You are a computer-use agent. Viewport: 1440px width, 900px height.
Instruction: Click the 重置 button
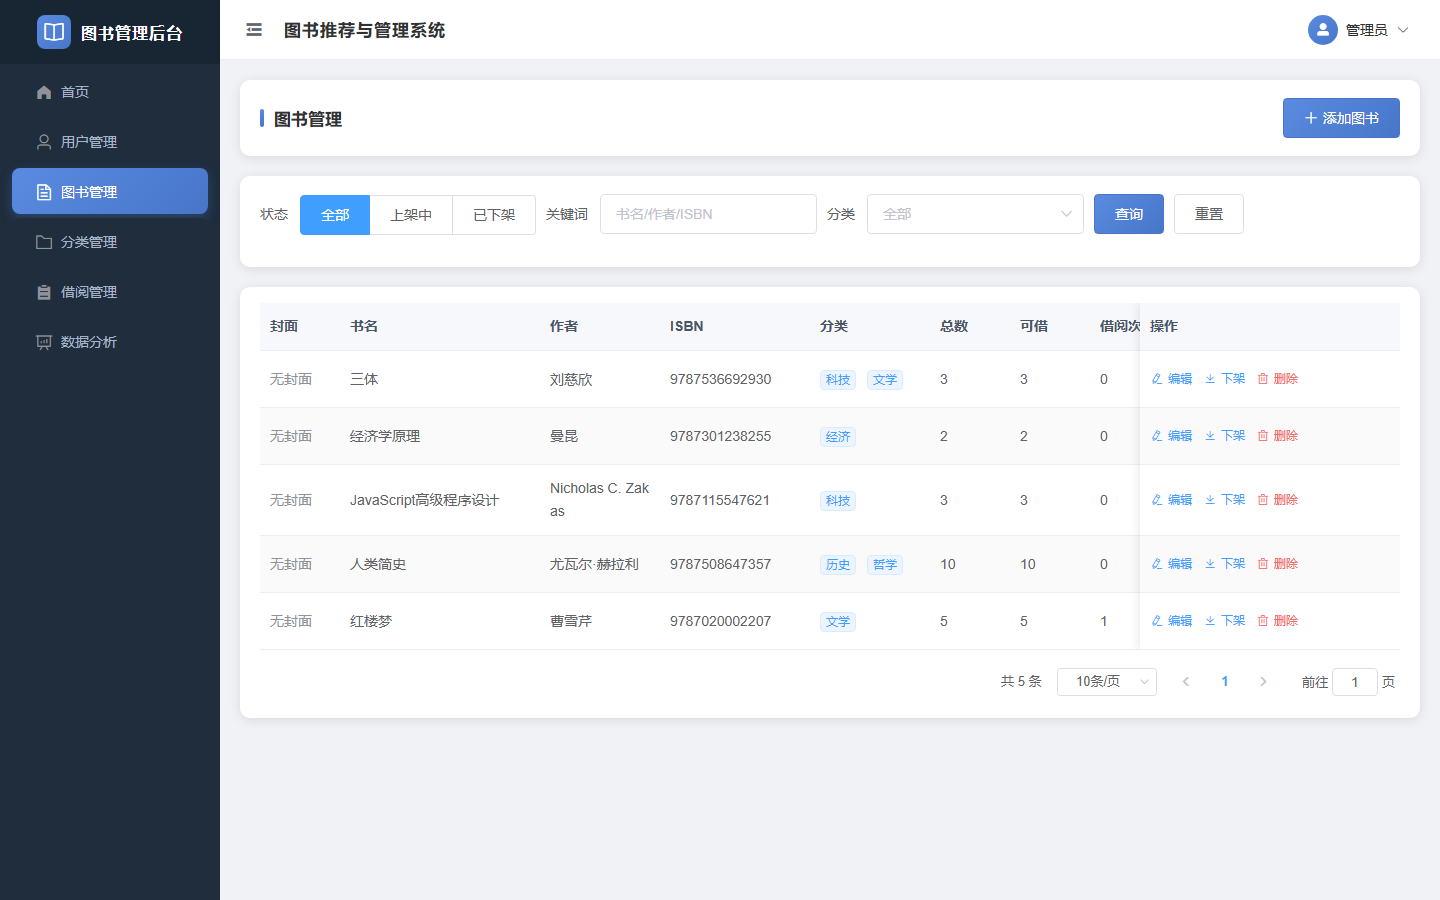tap(1209, 214)
